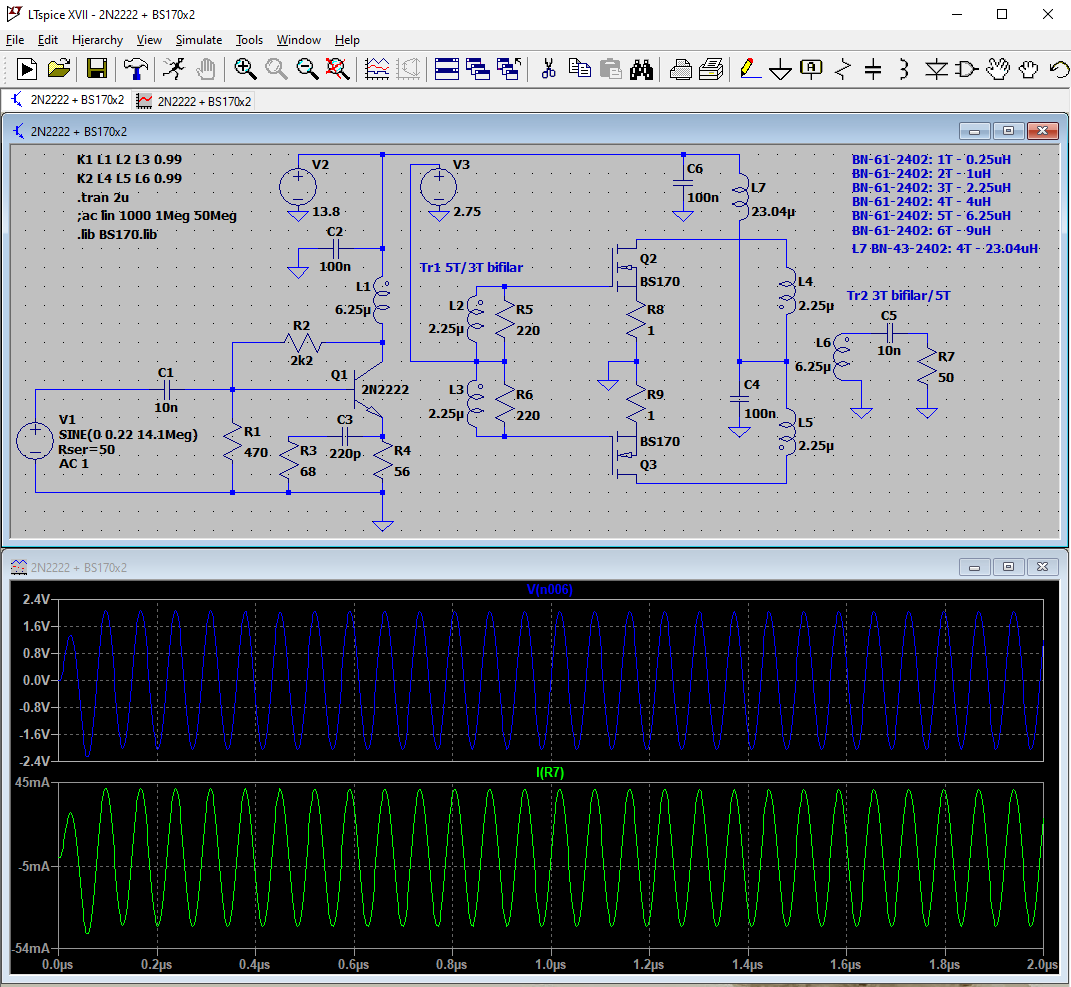Click the Run simulation icon

[174, 69]
